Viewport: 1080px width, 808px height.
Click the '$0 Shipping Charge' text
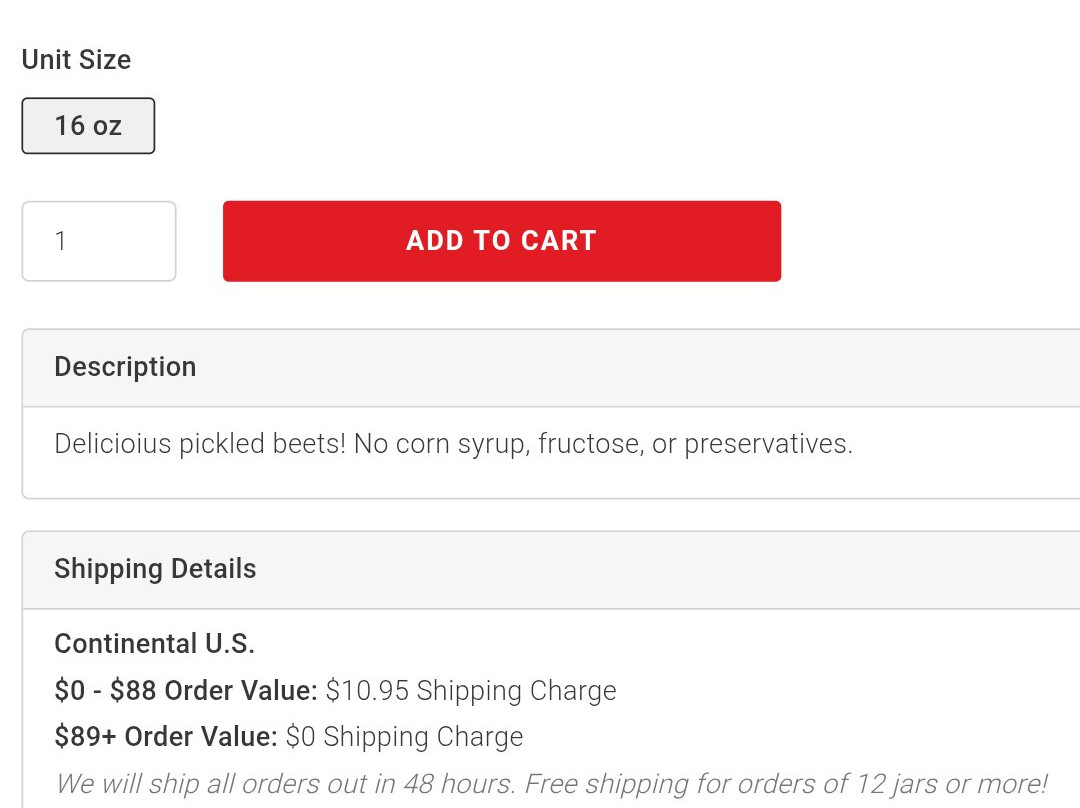pyautogui.click(x=404, y=737)
